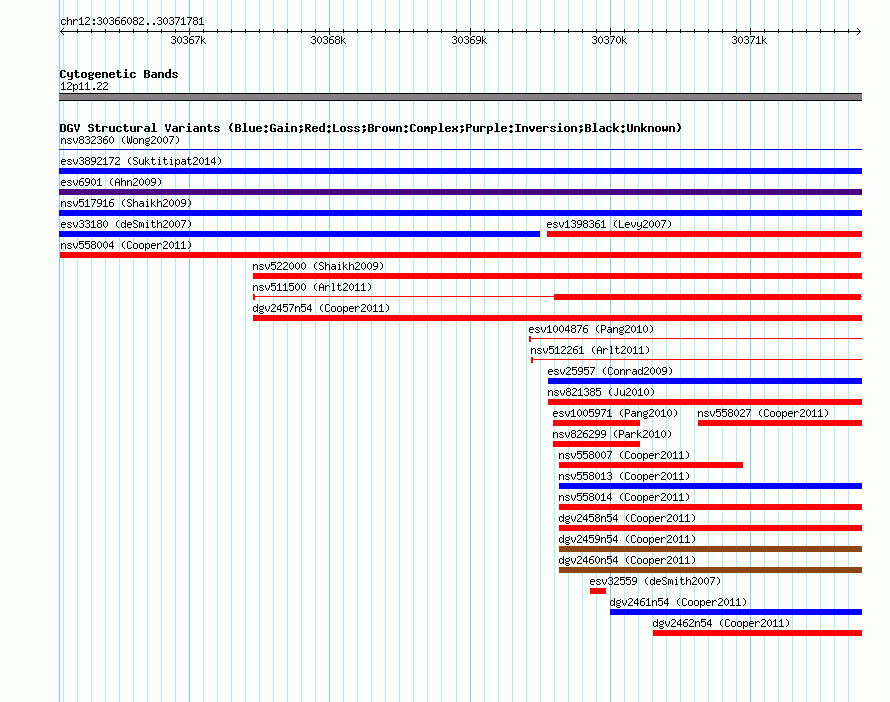Select nsv512261 (Arlt2011) variant label
The image size is (890, 702).
(x=590, y=350)
